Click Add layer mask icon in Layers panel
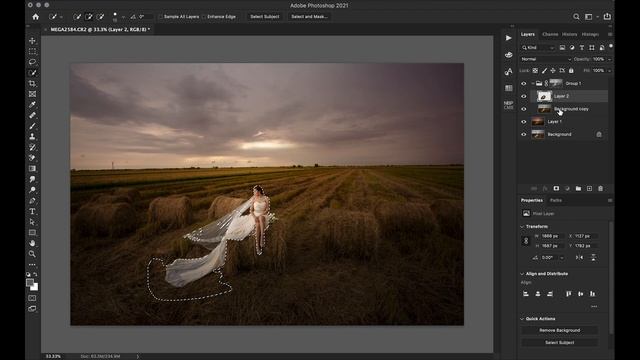 point(556,189)
